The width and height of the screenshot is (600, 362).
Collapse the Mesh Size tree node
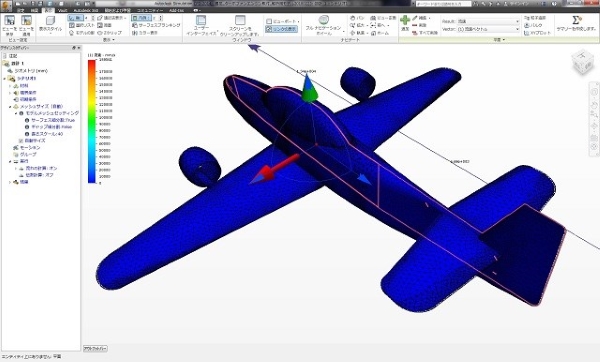coord(10,107)
